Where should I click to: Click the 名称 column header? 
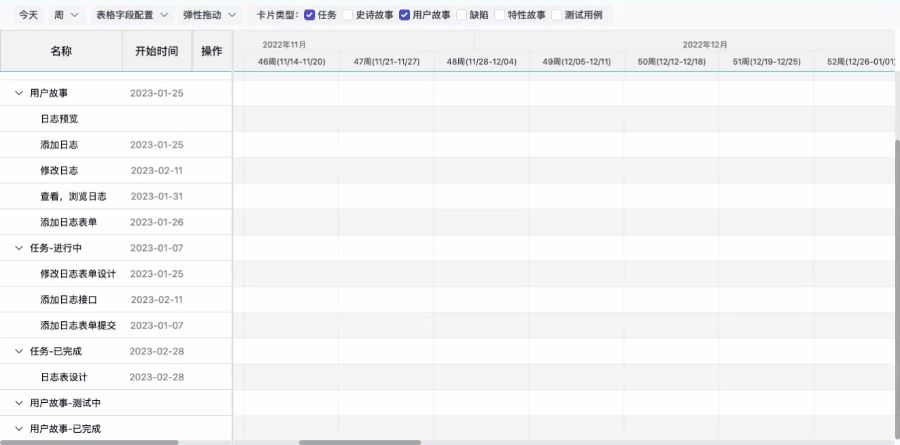point(61,51)
